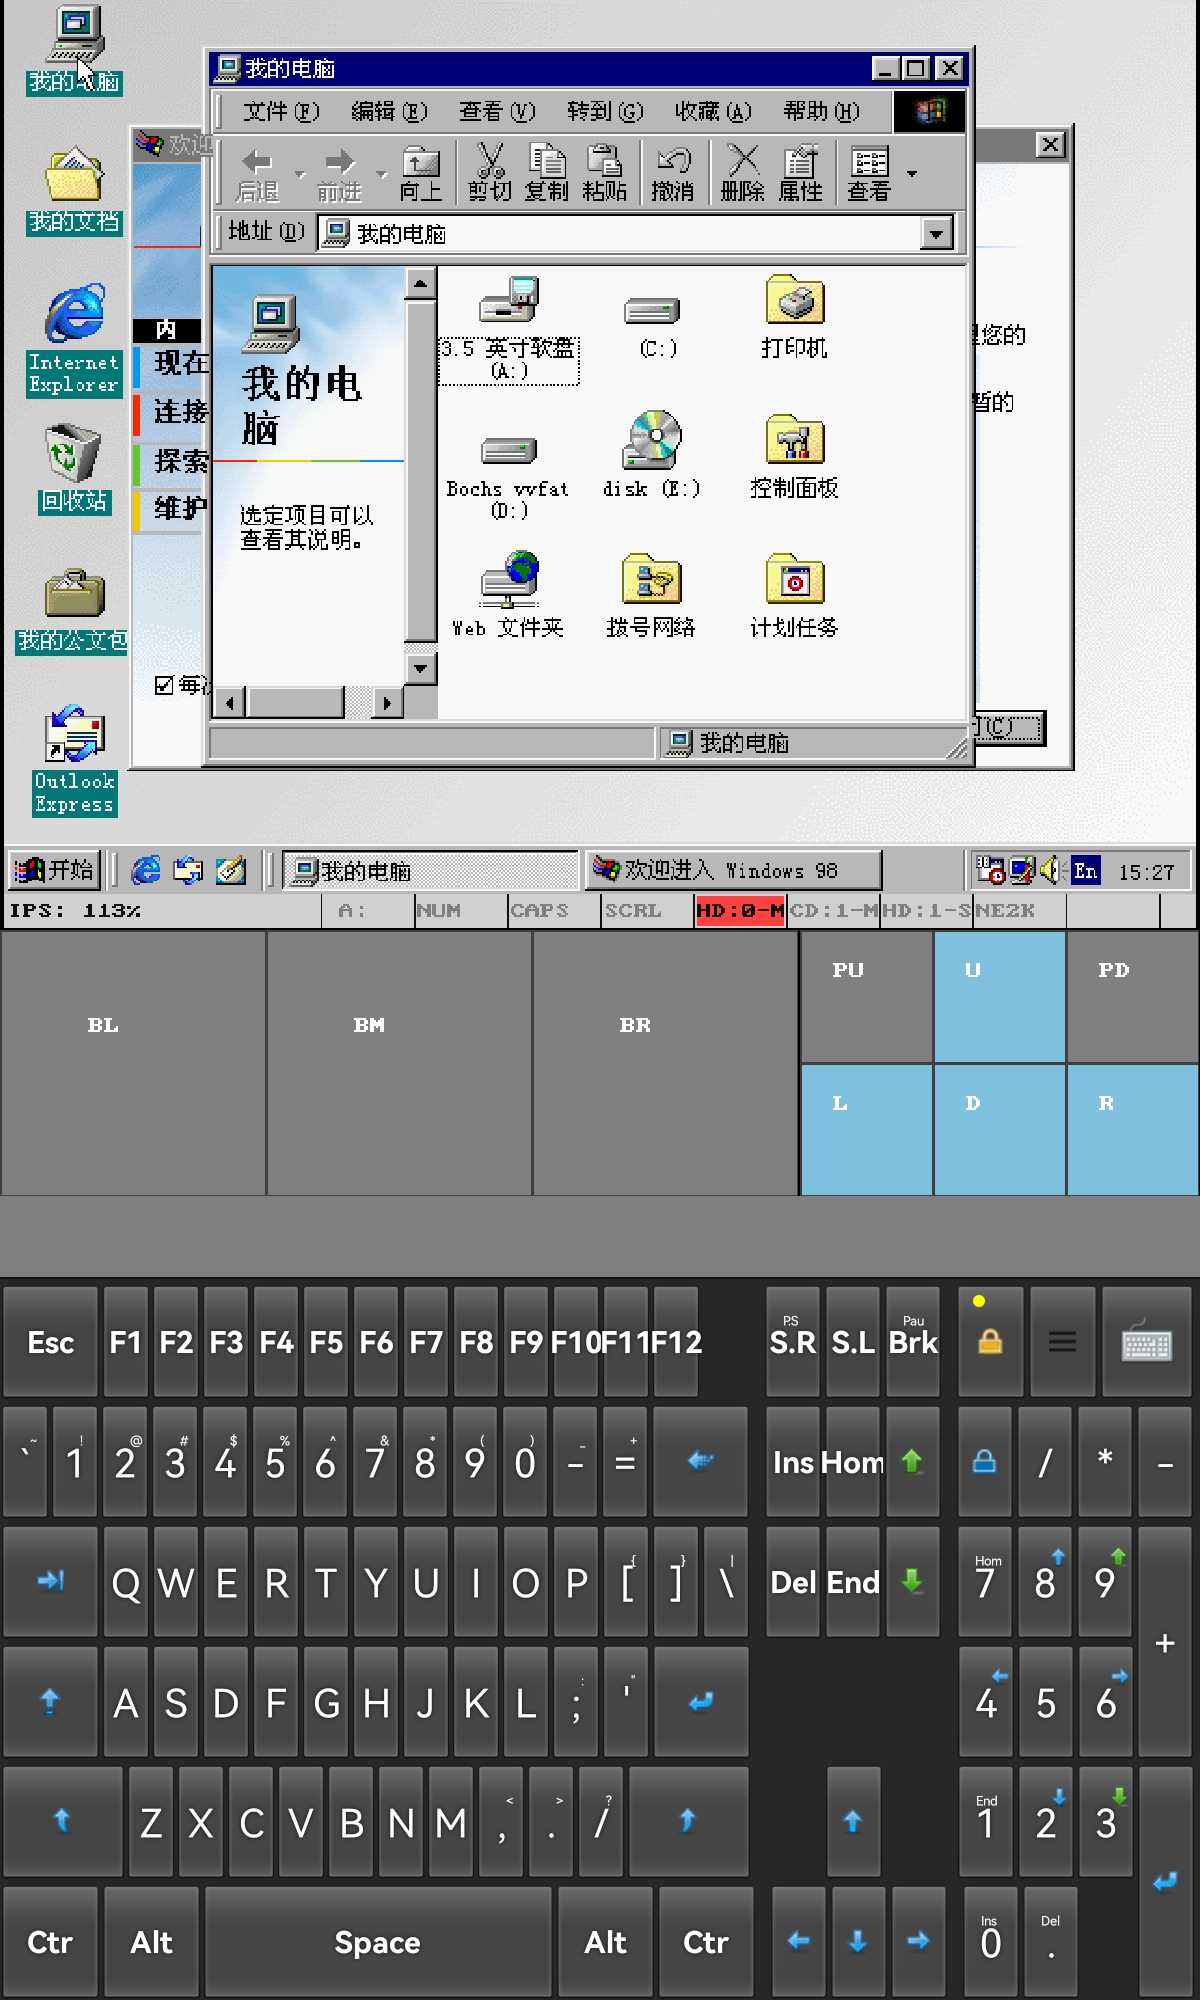This screenshot has height=2000, width=1200.
Task: Click the volume speaker tray icon
Action: point(1049,870)
